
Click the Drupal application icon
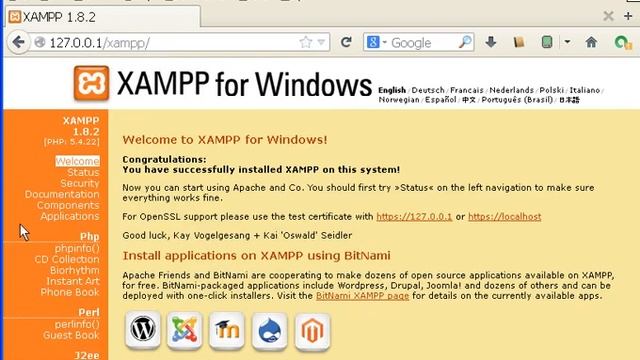coord(269,331)
